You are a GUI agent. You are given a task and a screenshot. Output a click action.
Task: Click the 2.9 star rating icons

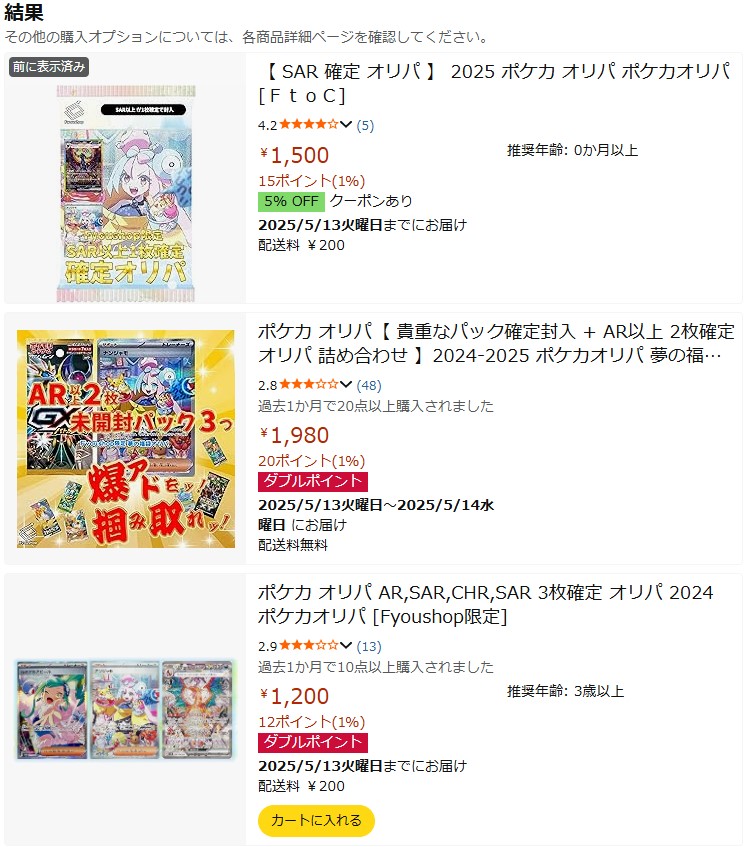coord(309,646)
